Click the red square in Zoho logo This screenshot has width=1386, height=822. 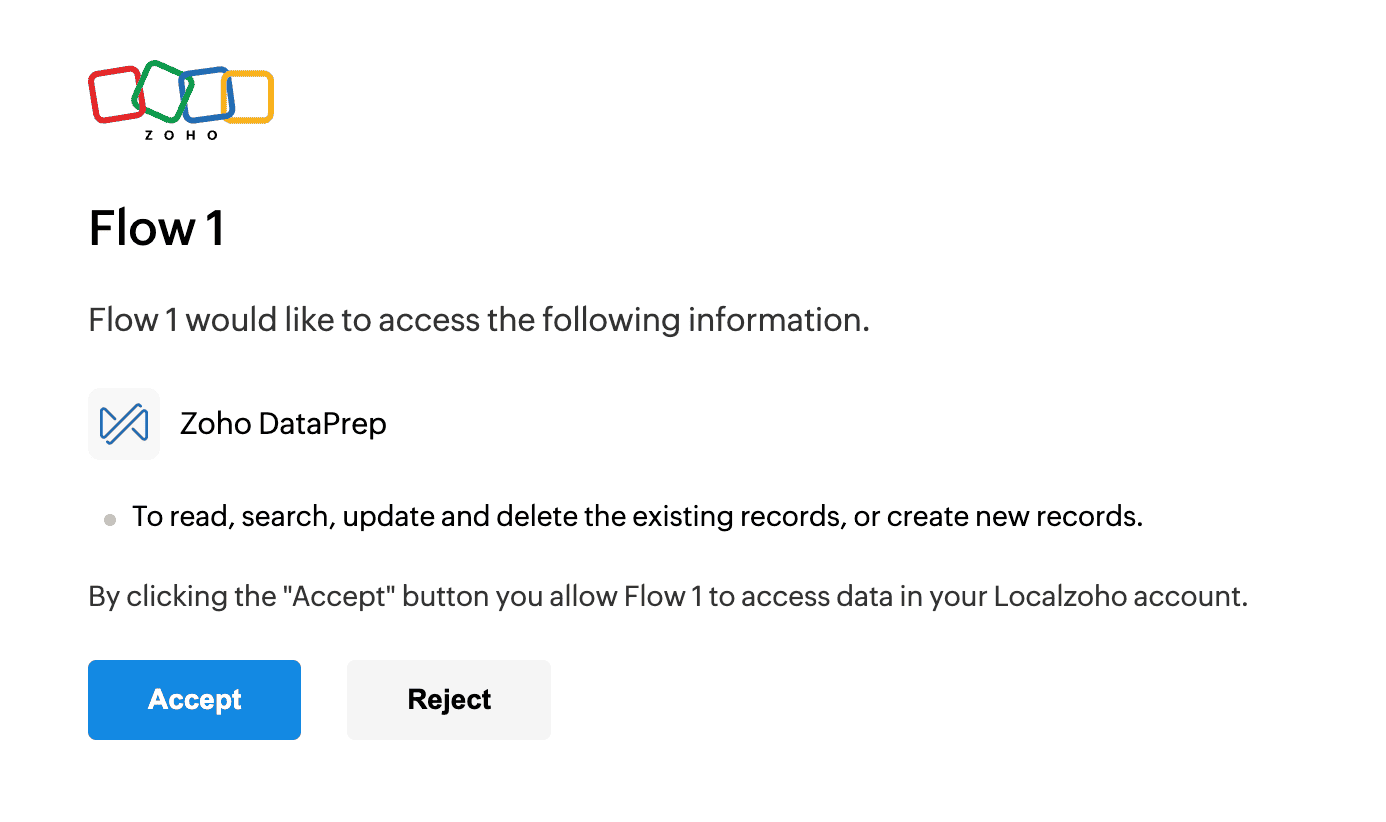[116, 95]
